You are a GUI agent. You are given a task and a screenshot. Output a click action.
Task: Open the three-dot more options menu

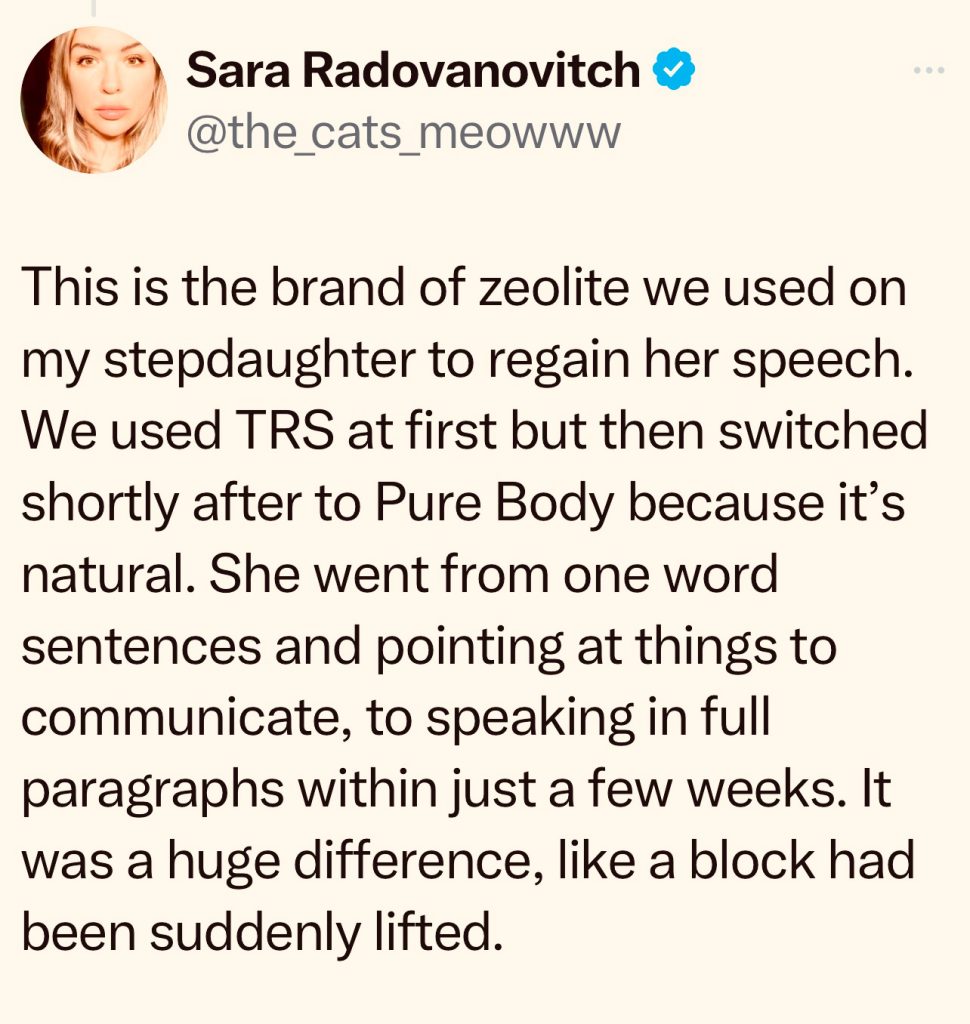(928, 71)
